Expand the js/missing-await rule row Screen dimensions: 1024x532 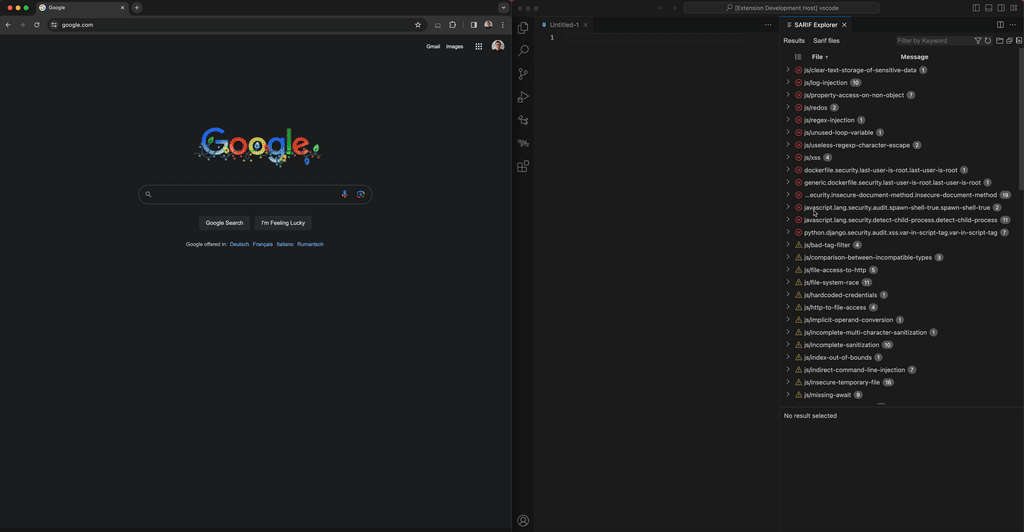click(x=788, y=394)
